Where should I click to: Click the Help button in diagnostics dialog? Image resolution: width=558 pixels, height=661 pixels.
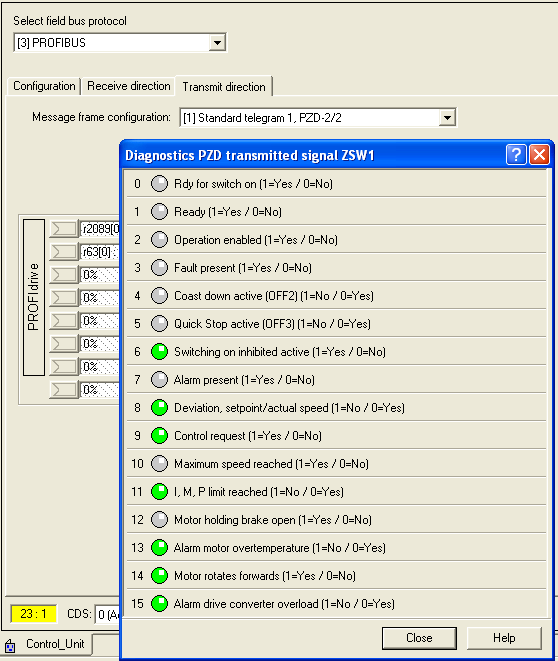504,638
